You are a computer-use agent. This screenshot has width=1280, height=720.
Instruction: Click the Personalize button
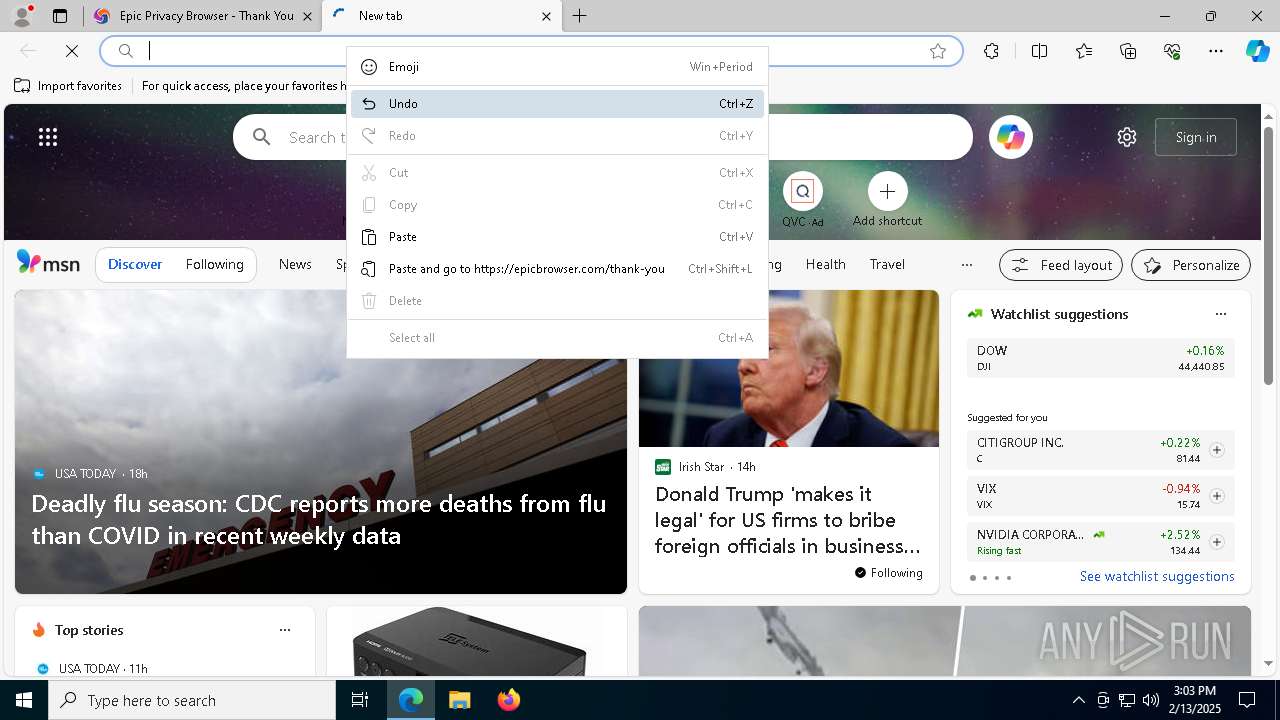tap(1191, 265)
